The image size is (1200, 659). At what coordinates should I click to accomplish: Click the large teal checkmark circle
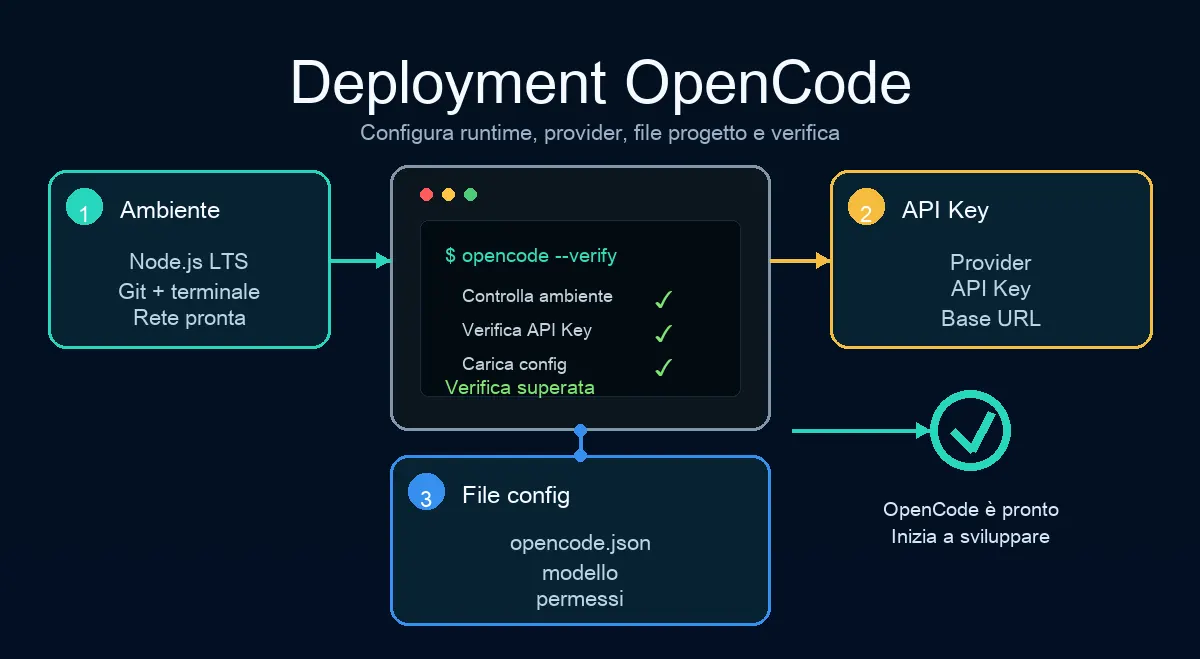pos(970,431)
